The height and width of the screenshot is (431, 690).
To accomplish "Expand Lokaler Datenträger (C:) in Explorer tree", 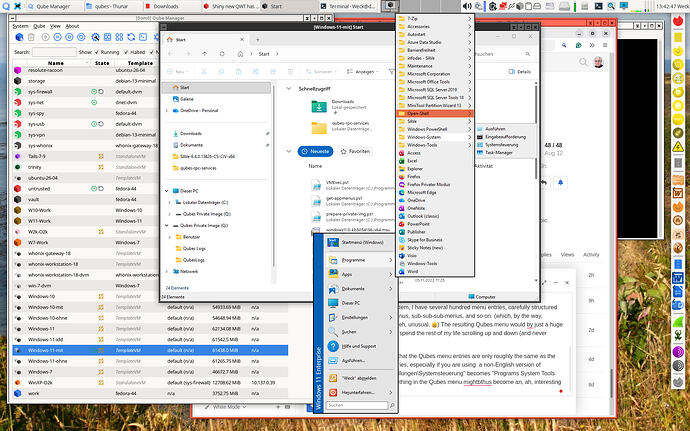I will click(x=169, y=203).
